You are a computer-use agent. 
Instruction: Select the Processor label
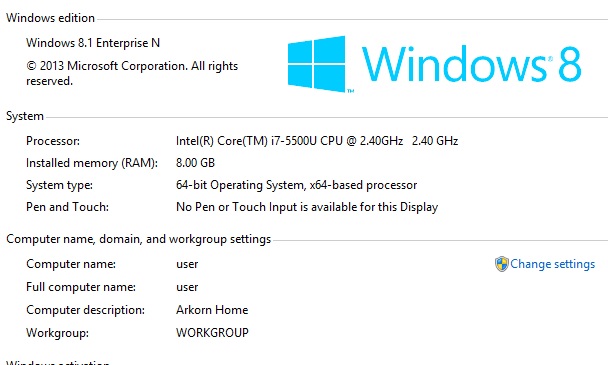click(x=53, y=141)
